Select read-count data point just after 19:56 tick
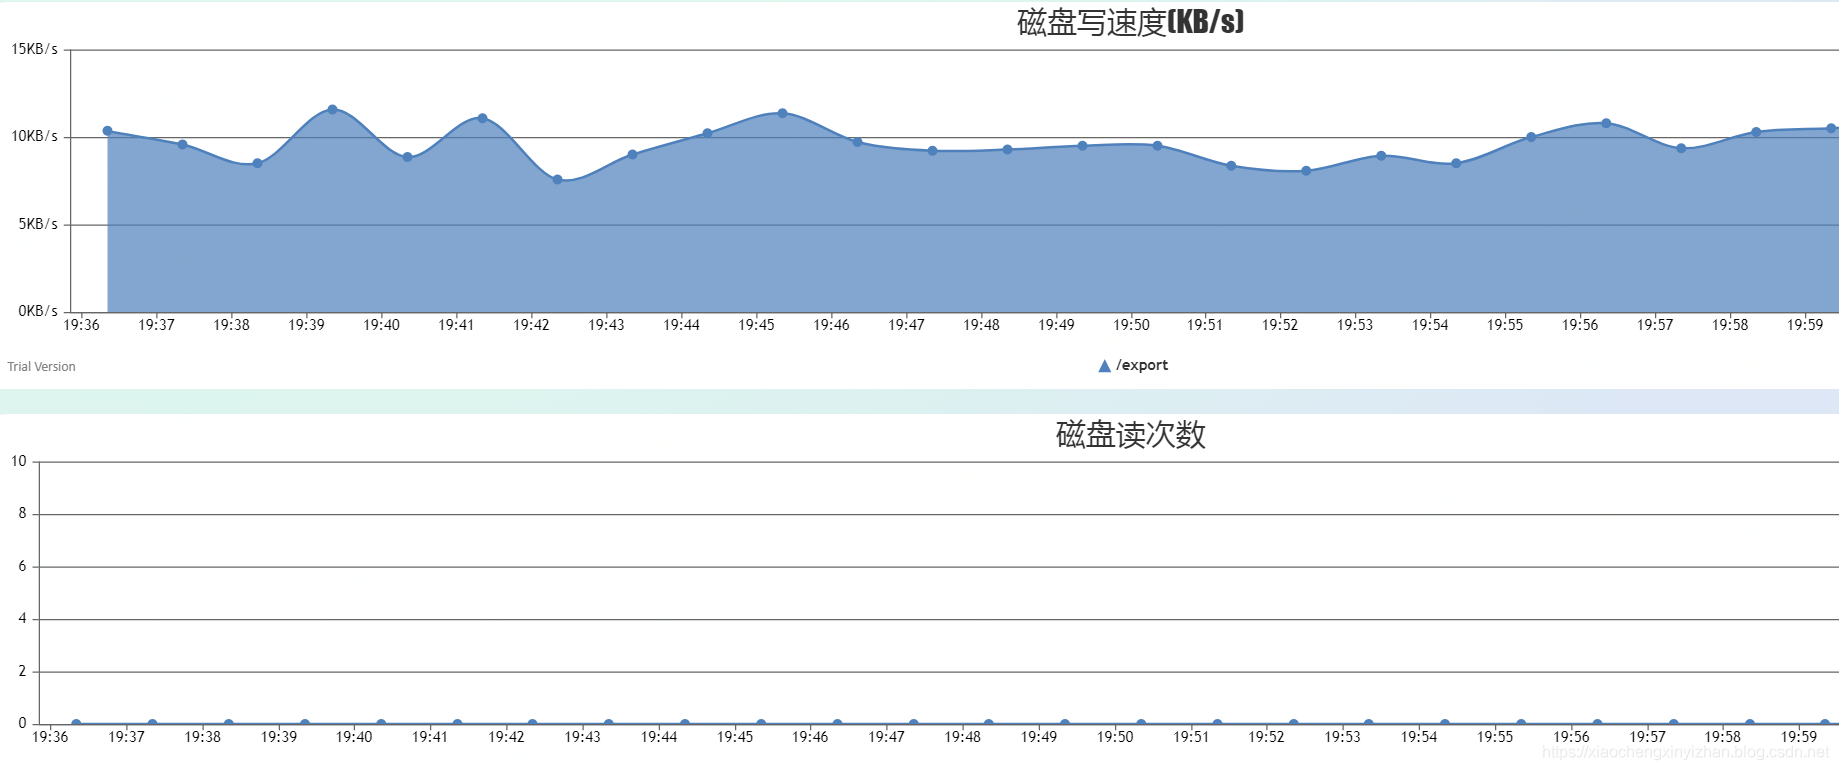The image size is (1839, 770). pyautogui.click(x=1597, y=724)
